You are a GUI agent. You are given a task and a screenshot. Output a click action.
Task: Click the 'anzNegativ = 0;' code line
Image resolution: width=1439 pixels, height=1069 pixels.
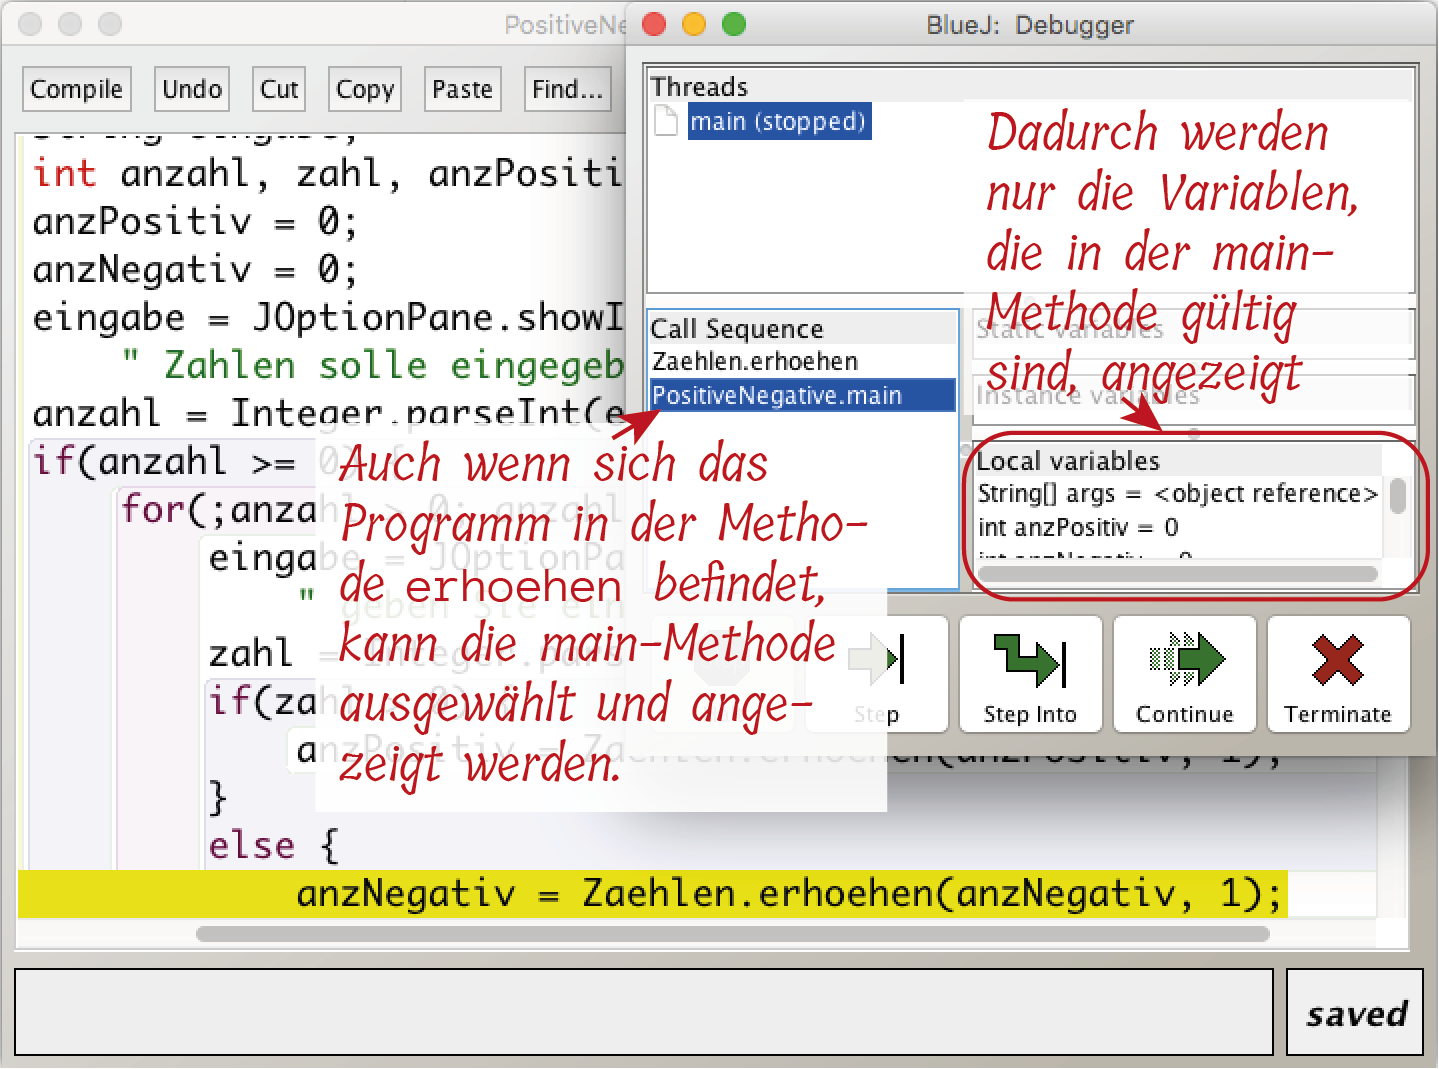(x=195, y=270)
